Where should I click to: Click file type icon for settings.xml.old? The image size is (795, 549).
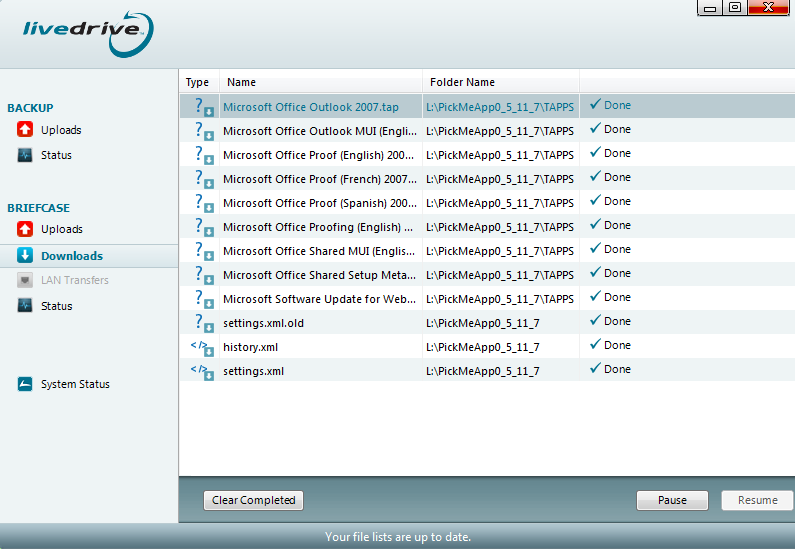203,323
